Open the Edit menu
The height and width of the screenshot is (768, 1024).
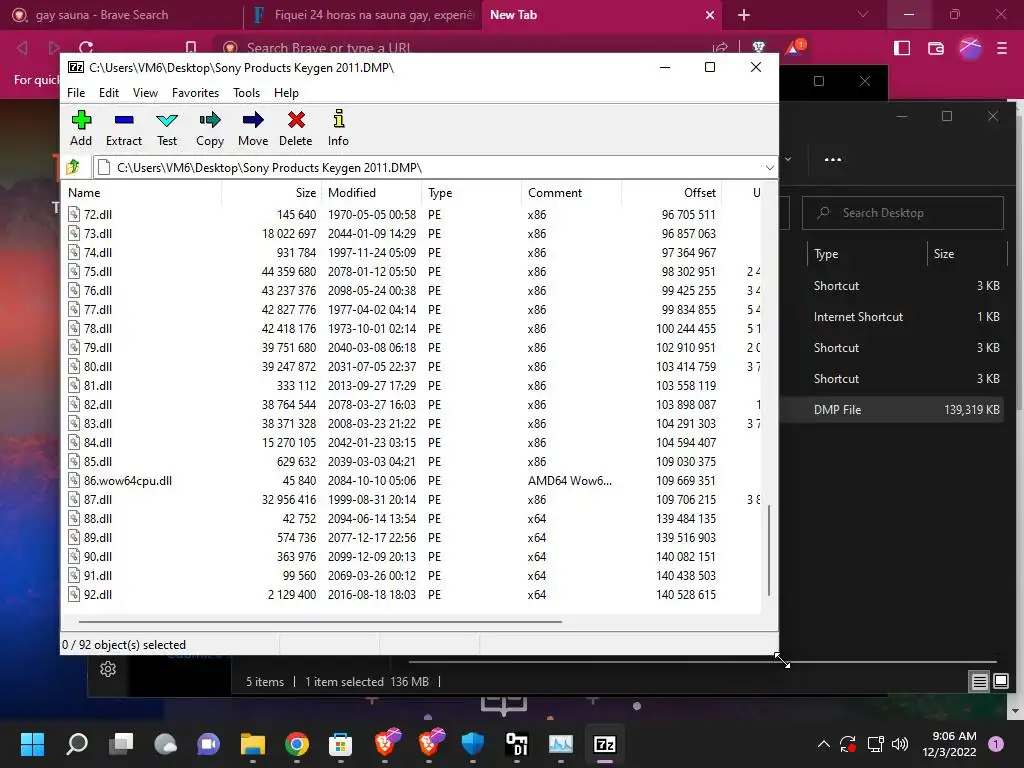coord(108,93)
